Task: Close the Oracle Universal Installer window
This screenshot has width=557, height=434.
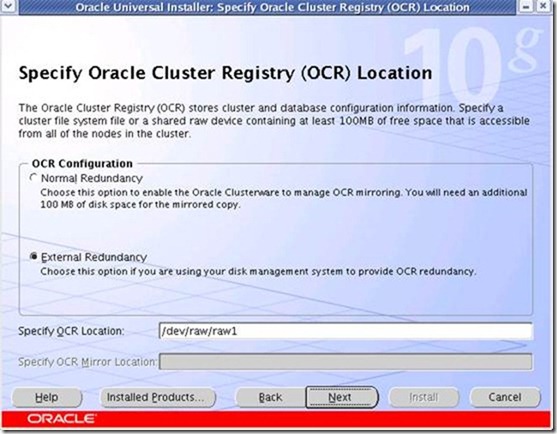Action: coord(544,6)
